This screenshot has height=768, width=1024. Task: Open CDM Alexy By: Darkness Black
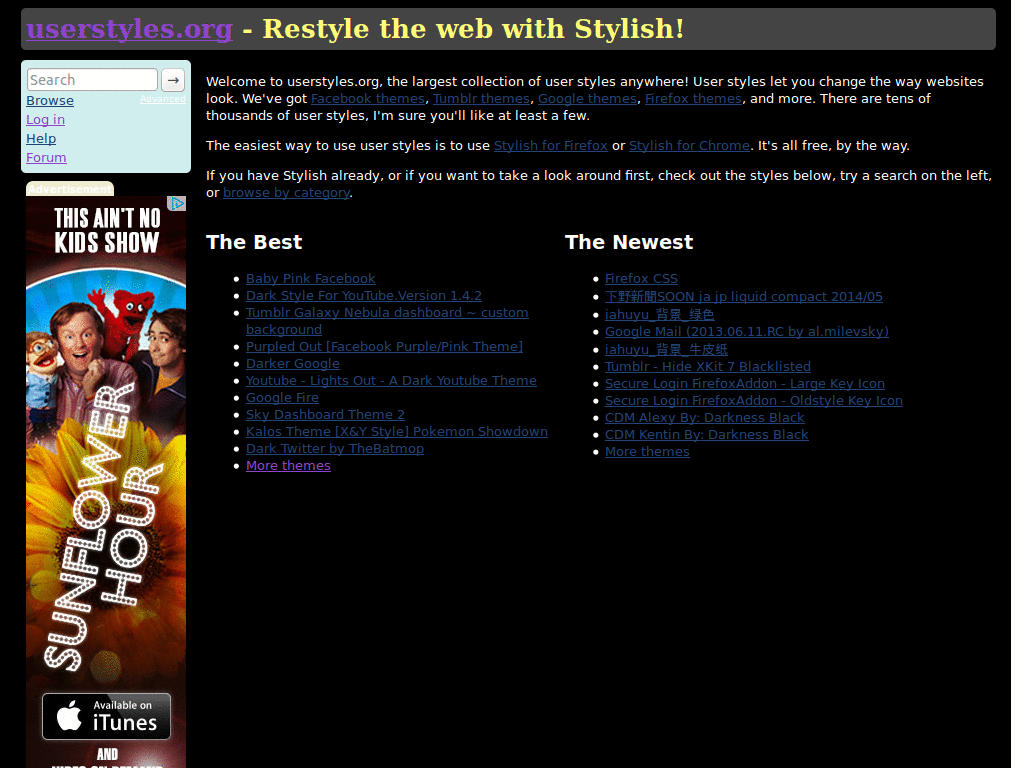click(x=705, y=417)
